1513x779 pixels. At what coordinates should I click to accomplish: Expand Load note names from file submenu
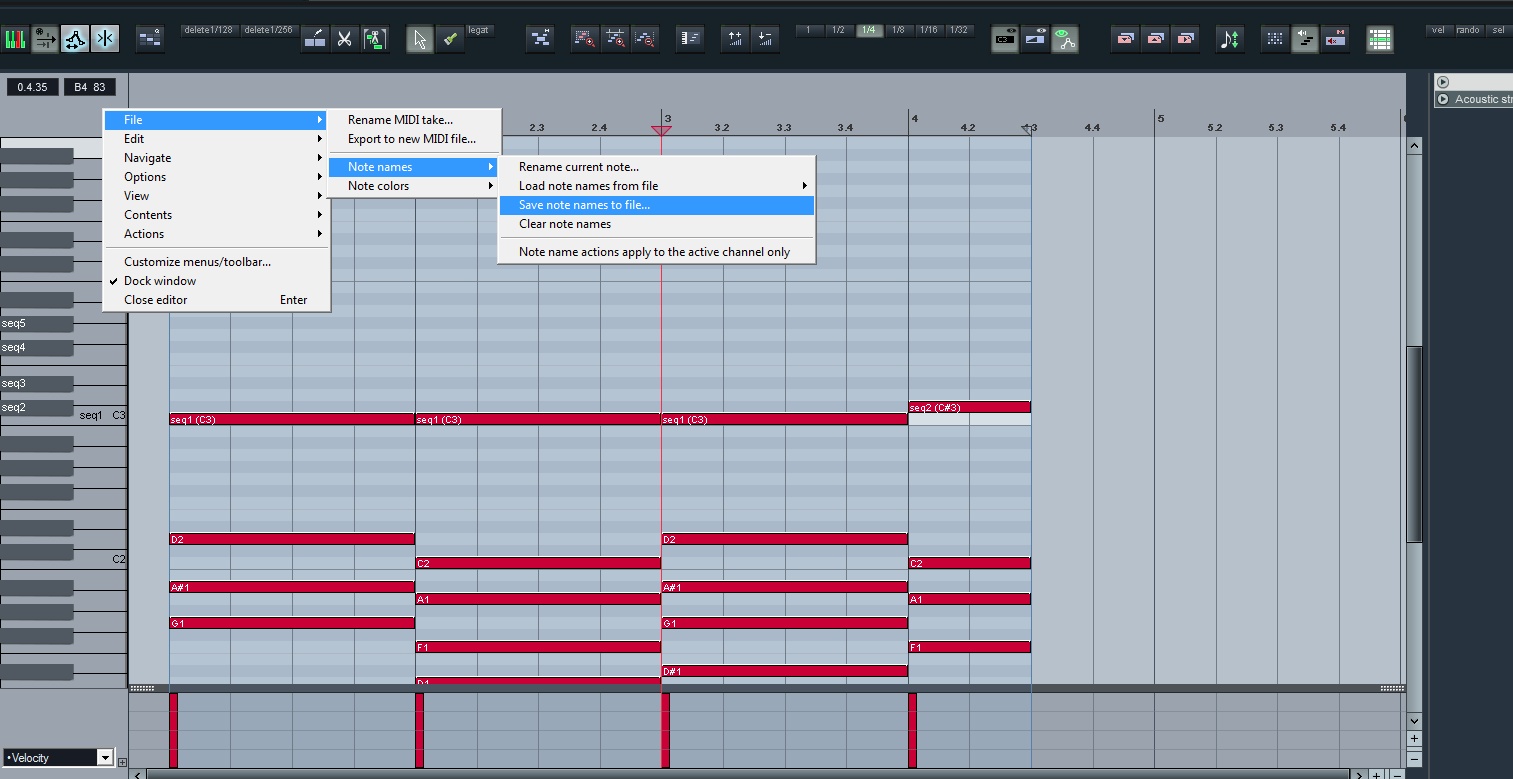click(657, 186)
